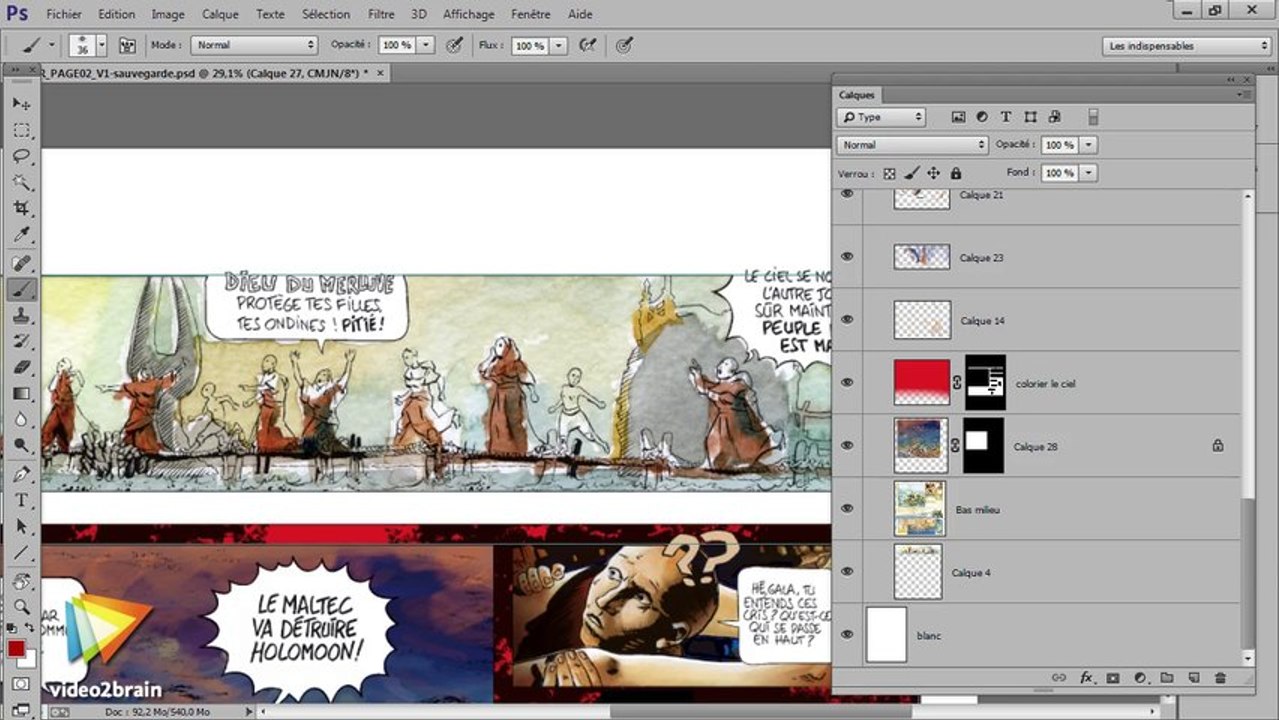This screenshot has width=1279, height=720.
Task: Select the Gradient tool
Action: 22,393
